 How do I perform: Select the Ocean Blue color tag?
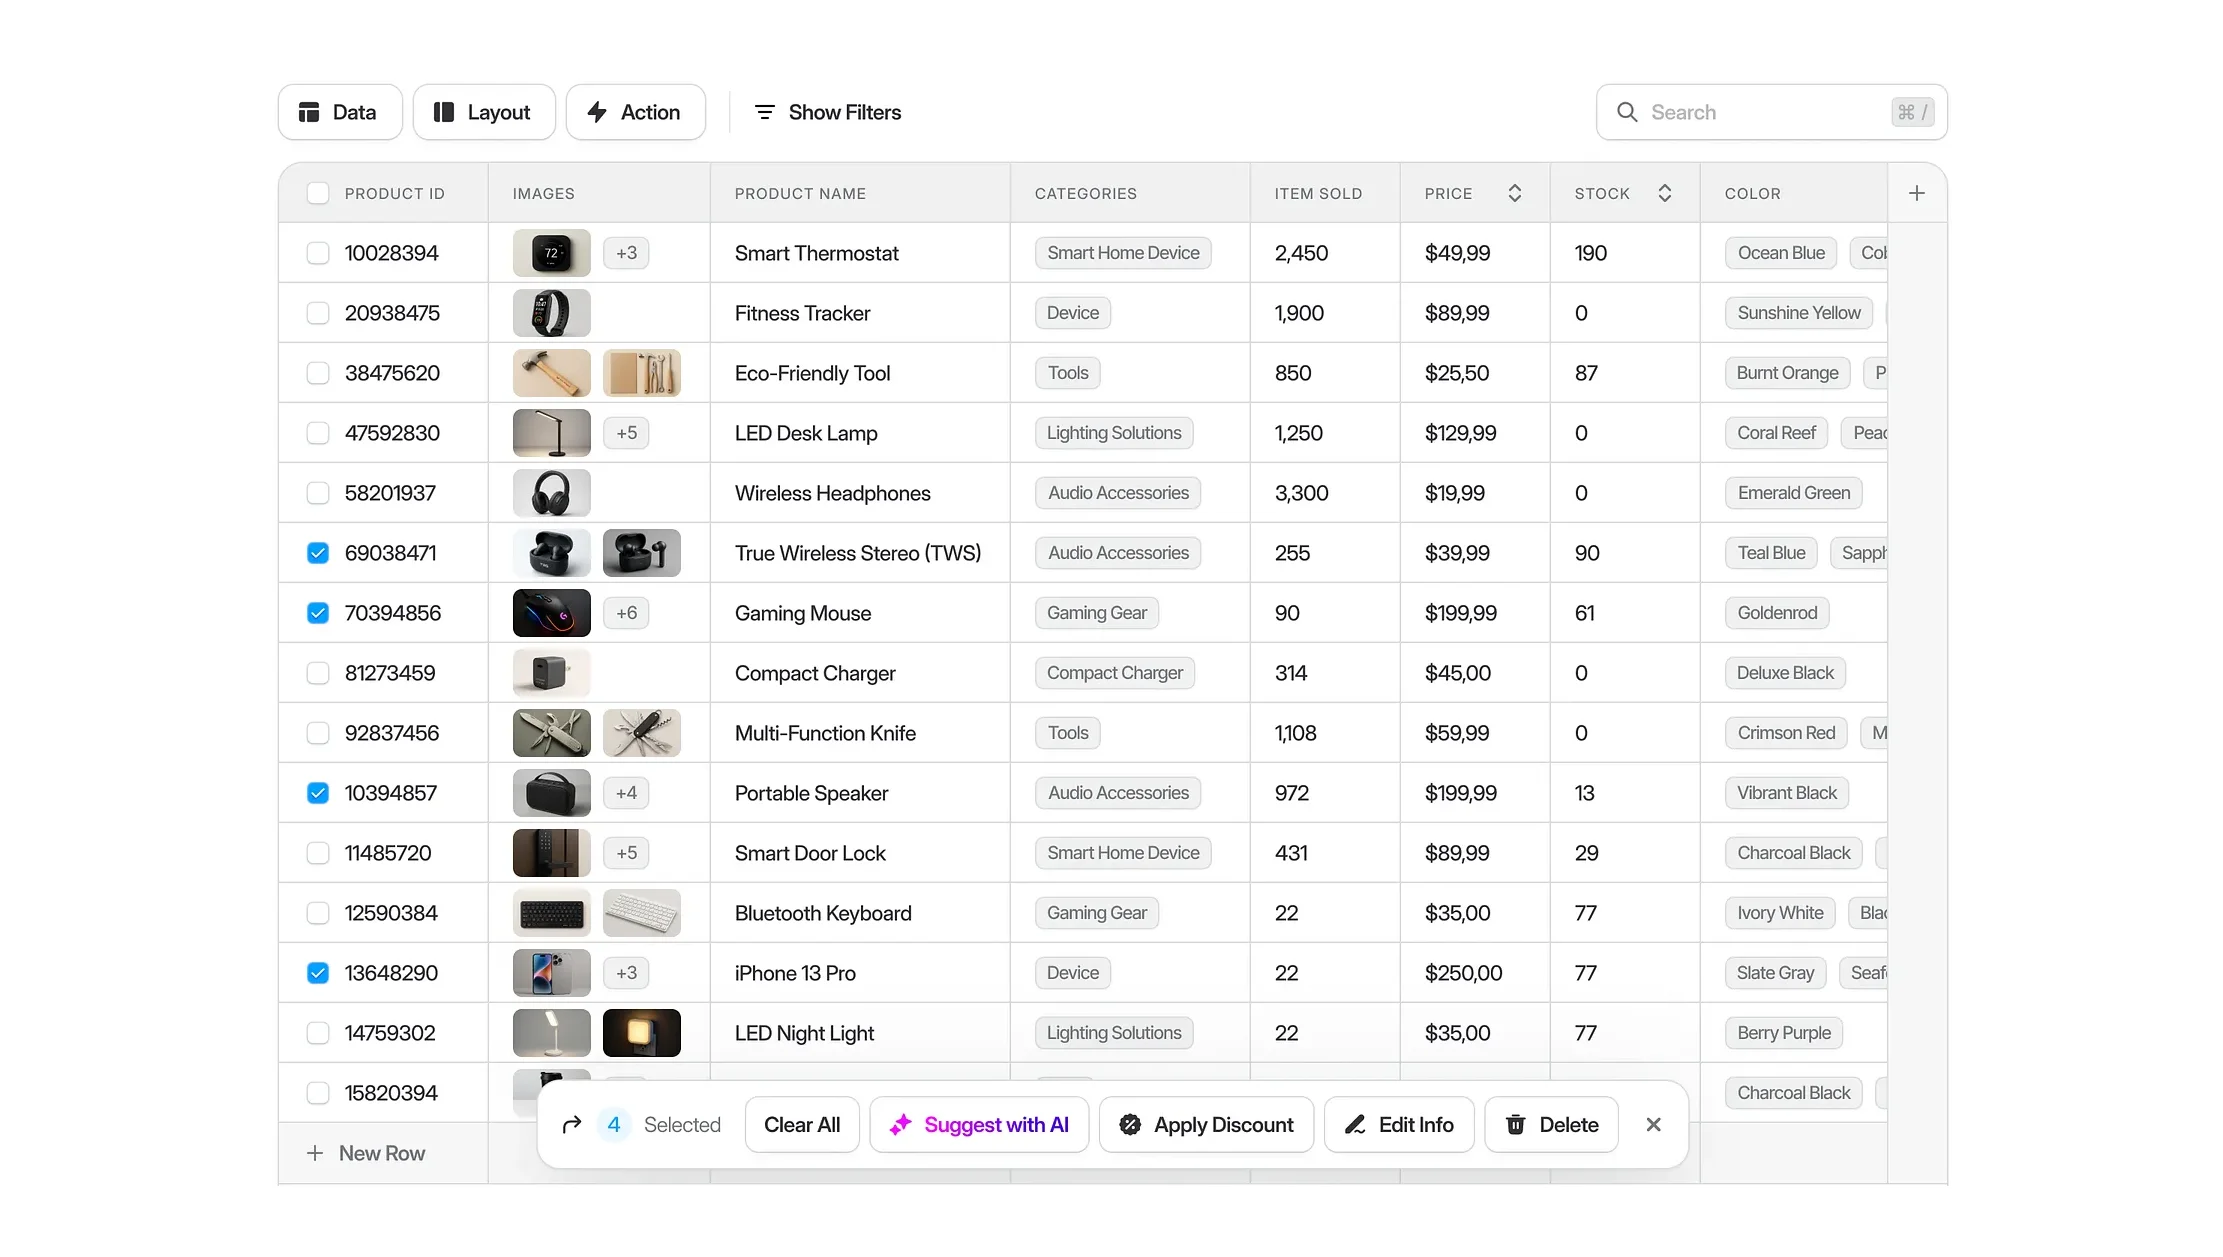click(1779, 252)
